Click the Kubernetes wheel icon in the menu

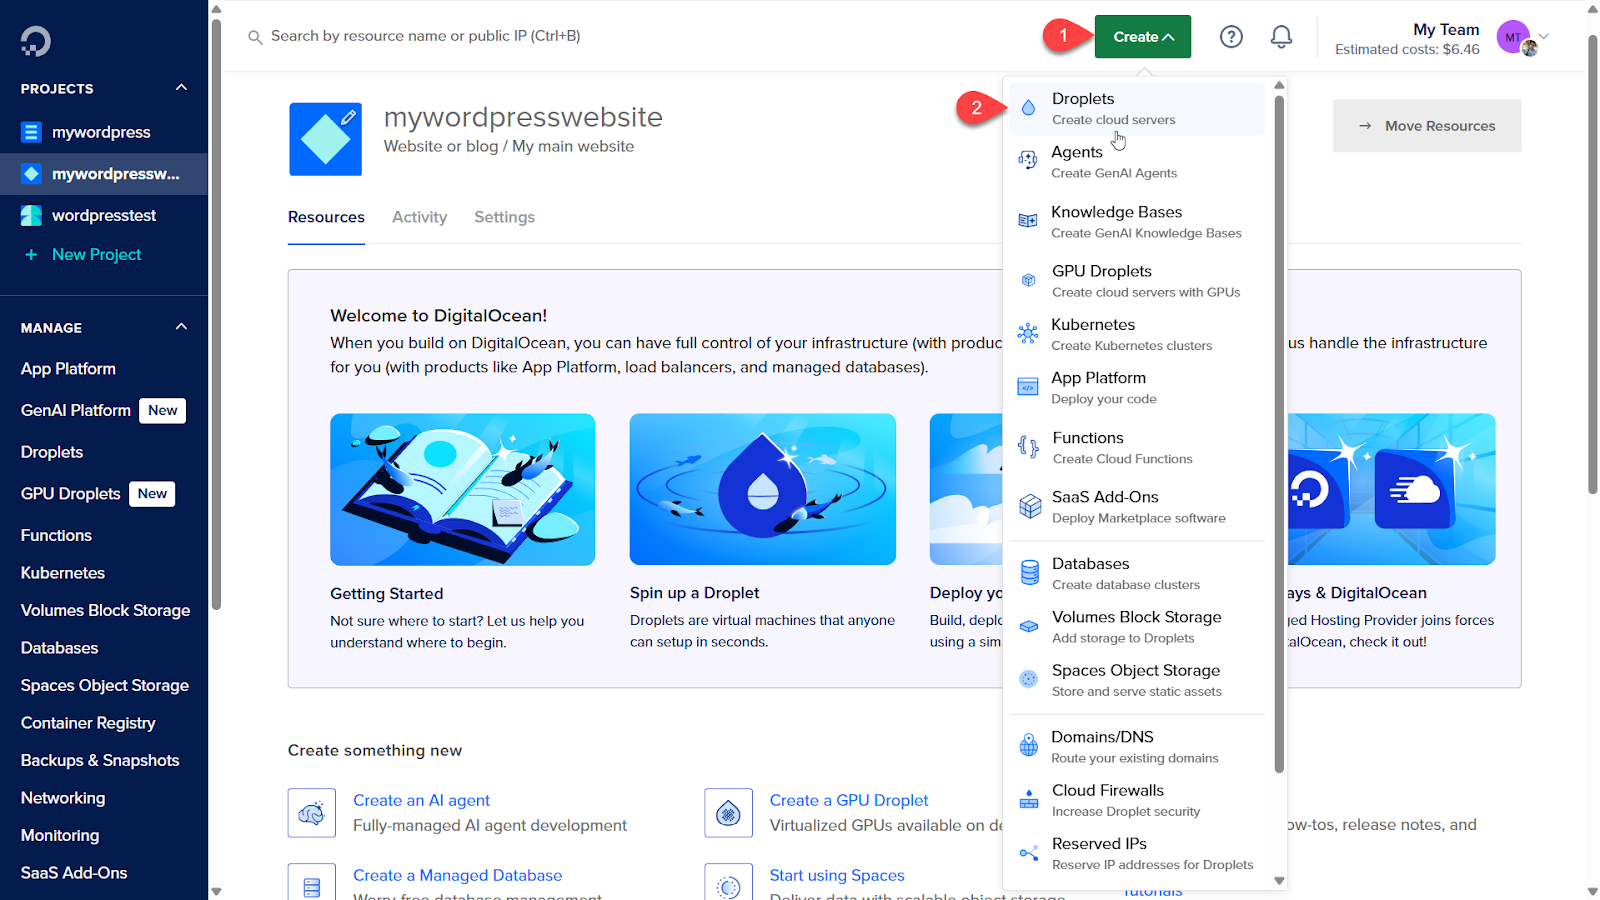point(1028,333)
